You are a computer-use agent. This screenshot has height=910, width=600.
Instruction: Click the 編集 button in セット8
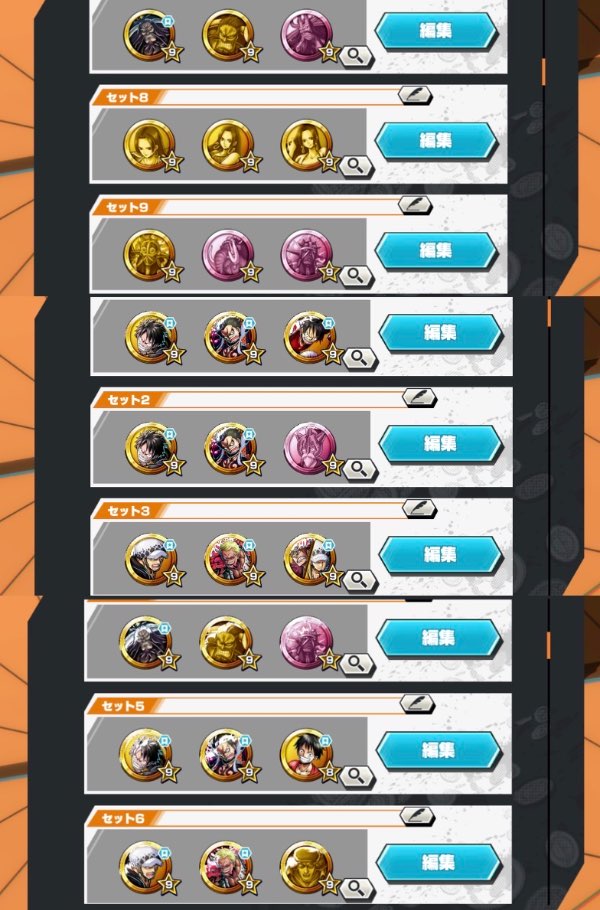(436, 141)
